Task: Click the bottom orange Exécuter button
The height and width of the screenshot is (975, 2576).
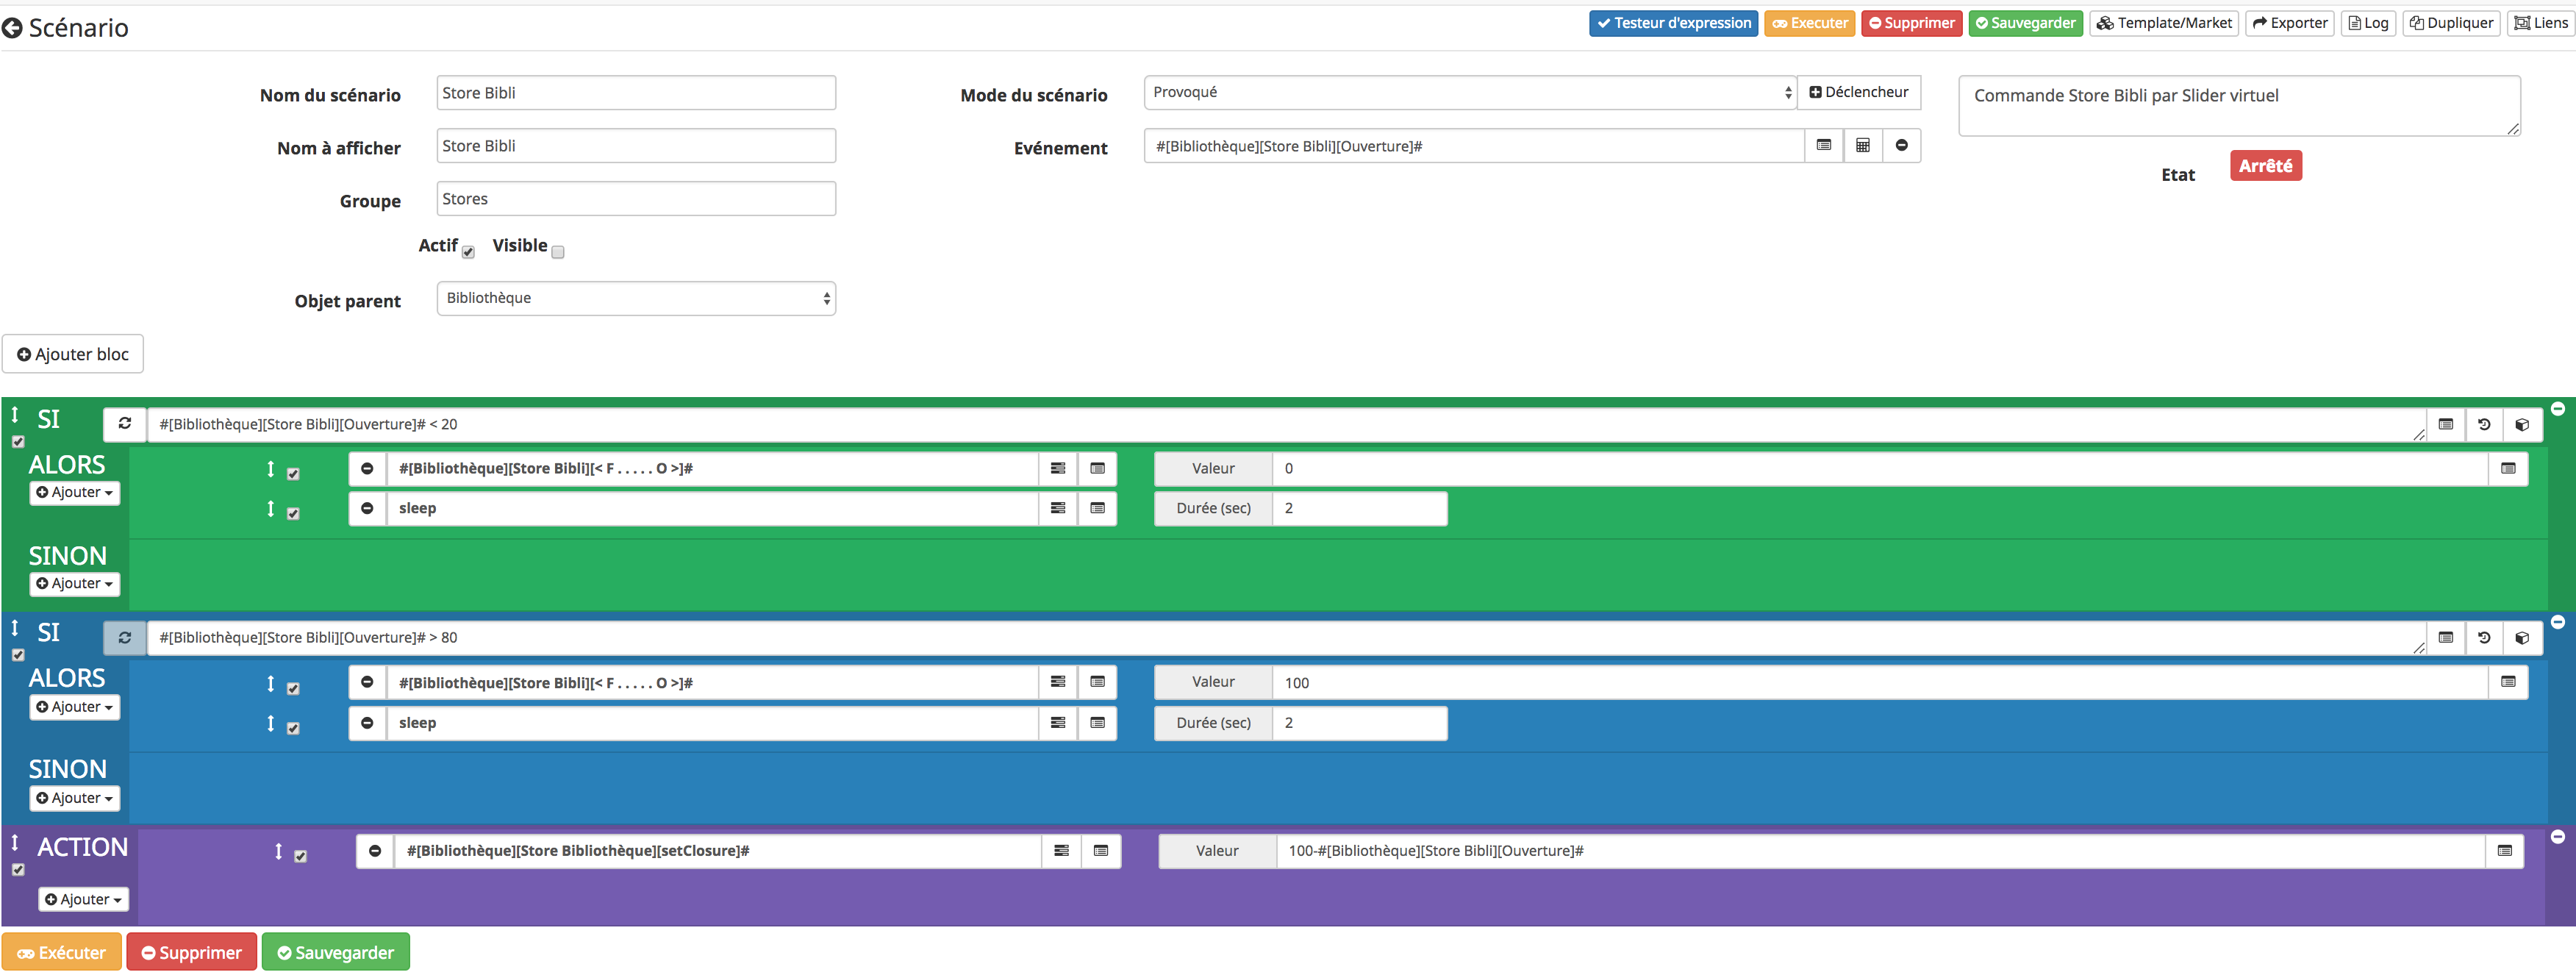Action: 62,953
